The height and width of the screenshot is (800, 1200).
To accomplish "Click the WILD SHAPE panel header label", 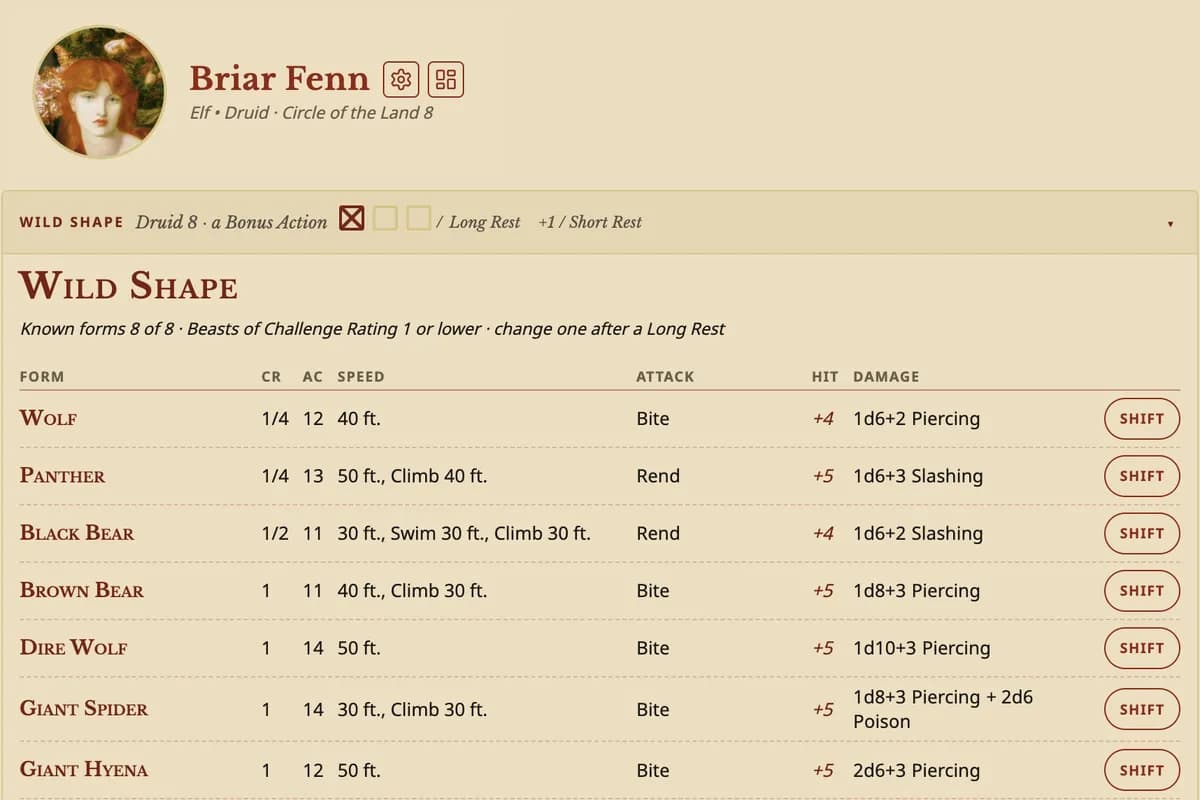I will [71, 222].
